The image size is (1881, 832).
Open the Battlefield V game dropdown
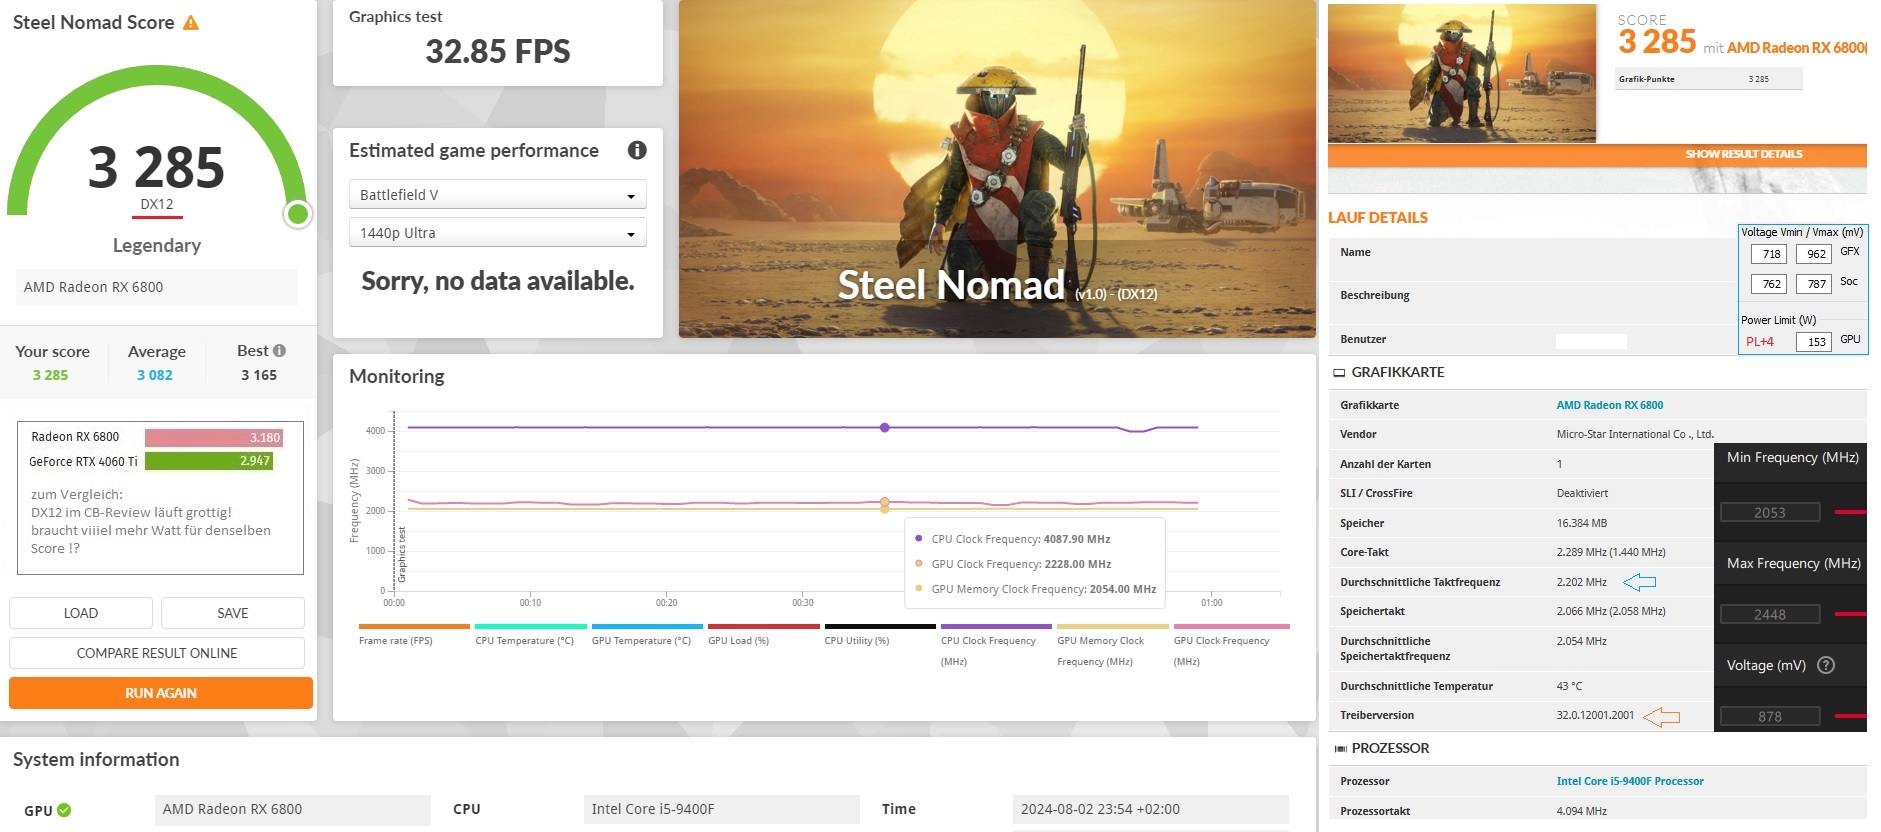[497, 194]
